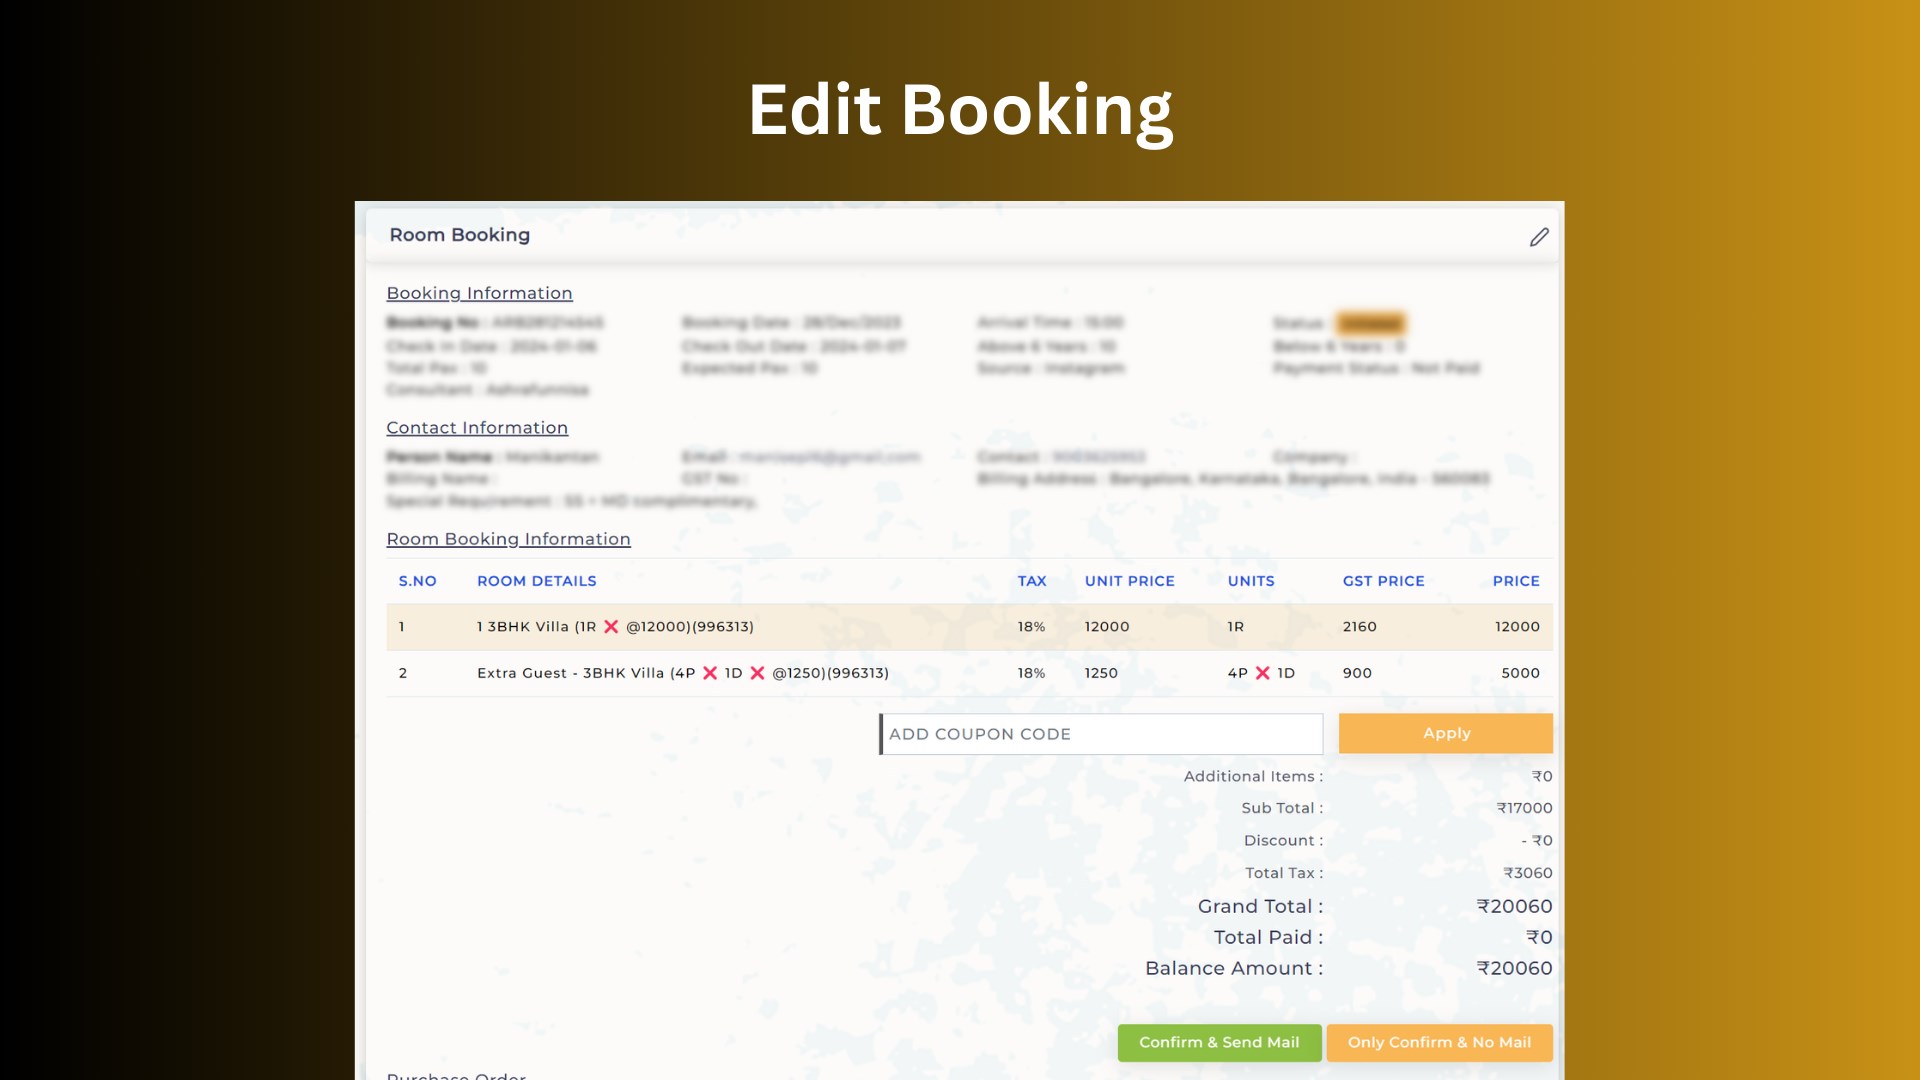Remove the 1R rate using its red X
The image size is (1920, 1080).
pyautogui.click(x=613, y=627)
